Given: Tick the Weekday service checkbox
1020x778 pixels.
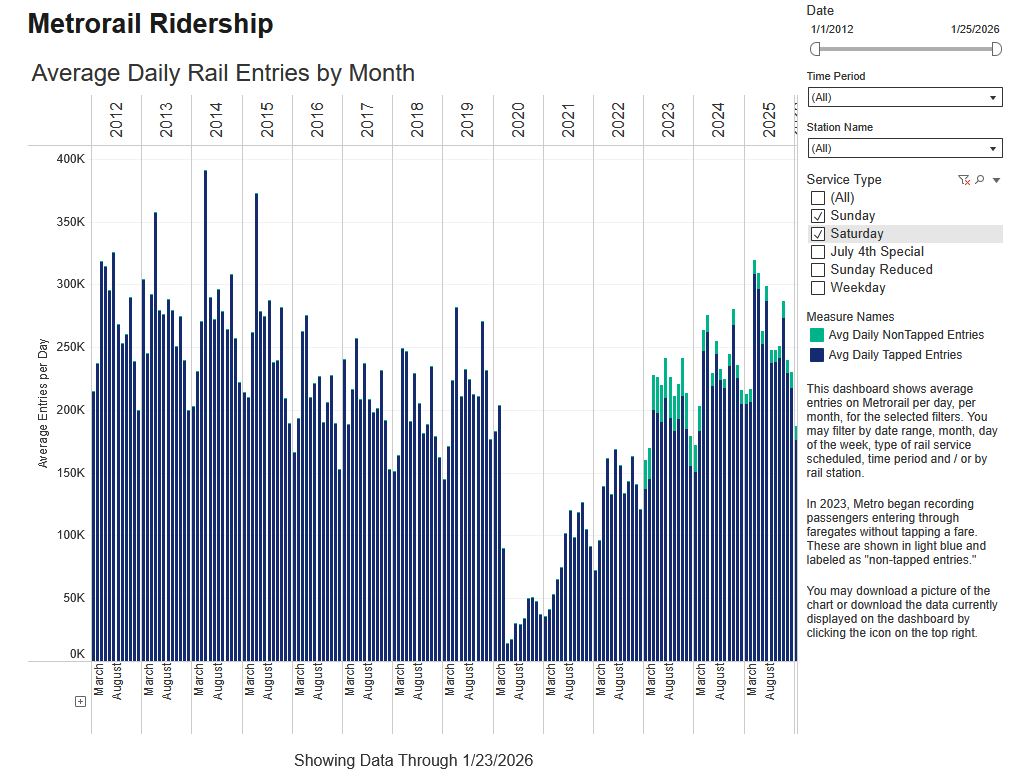Looking at the screenshot, I should pos(818,288).
